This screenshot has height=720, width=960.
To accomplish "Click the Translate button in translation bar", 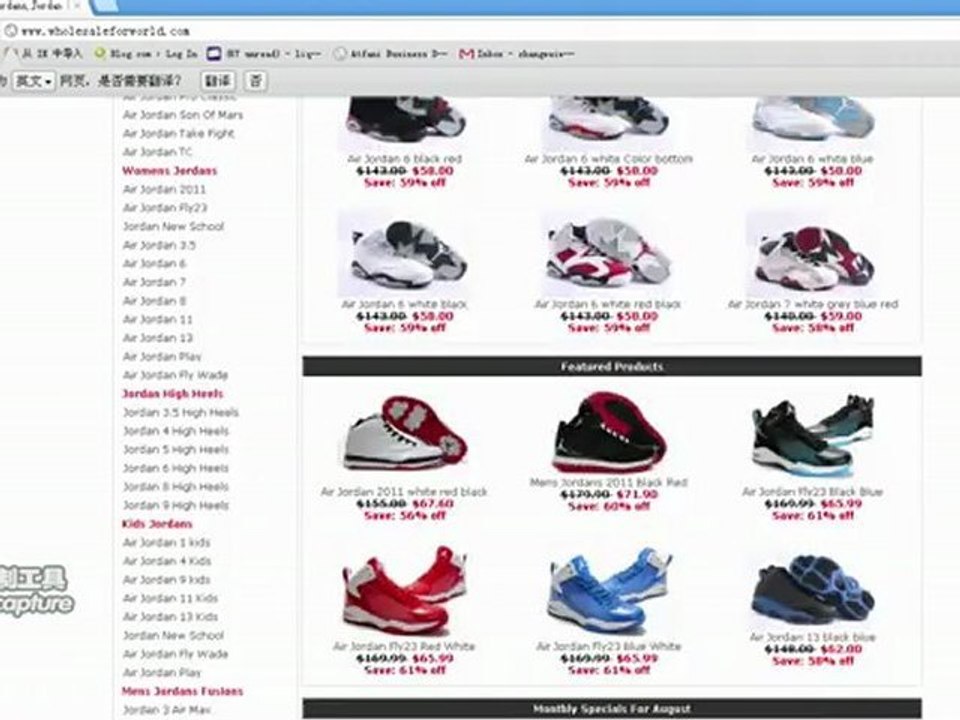I will pyautogui.click(x=217, y=81).
